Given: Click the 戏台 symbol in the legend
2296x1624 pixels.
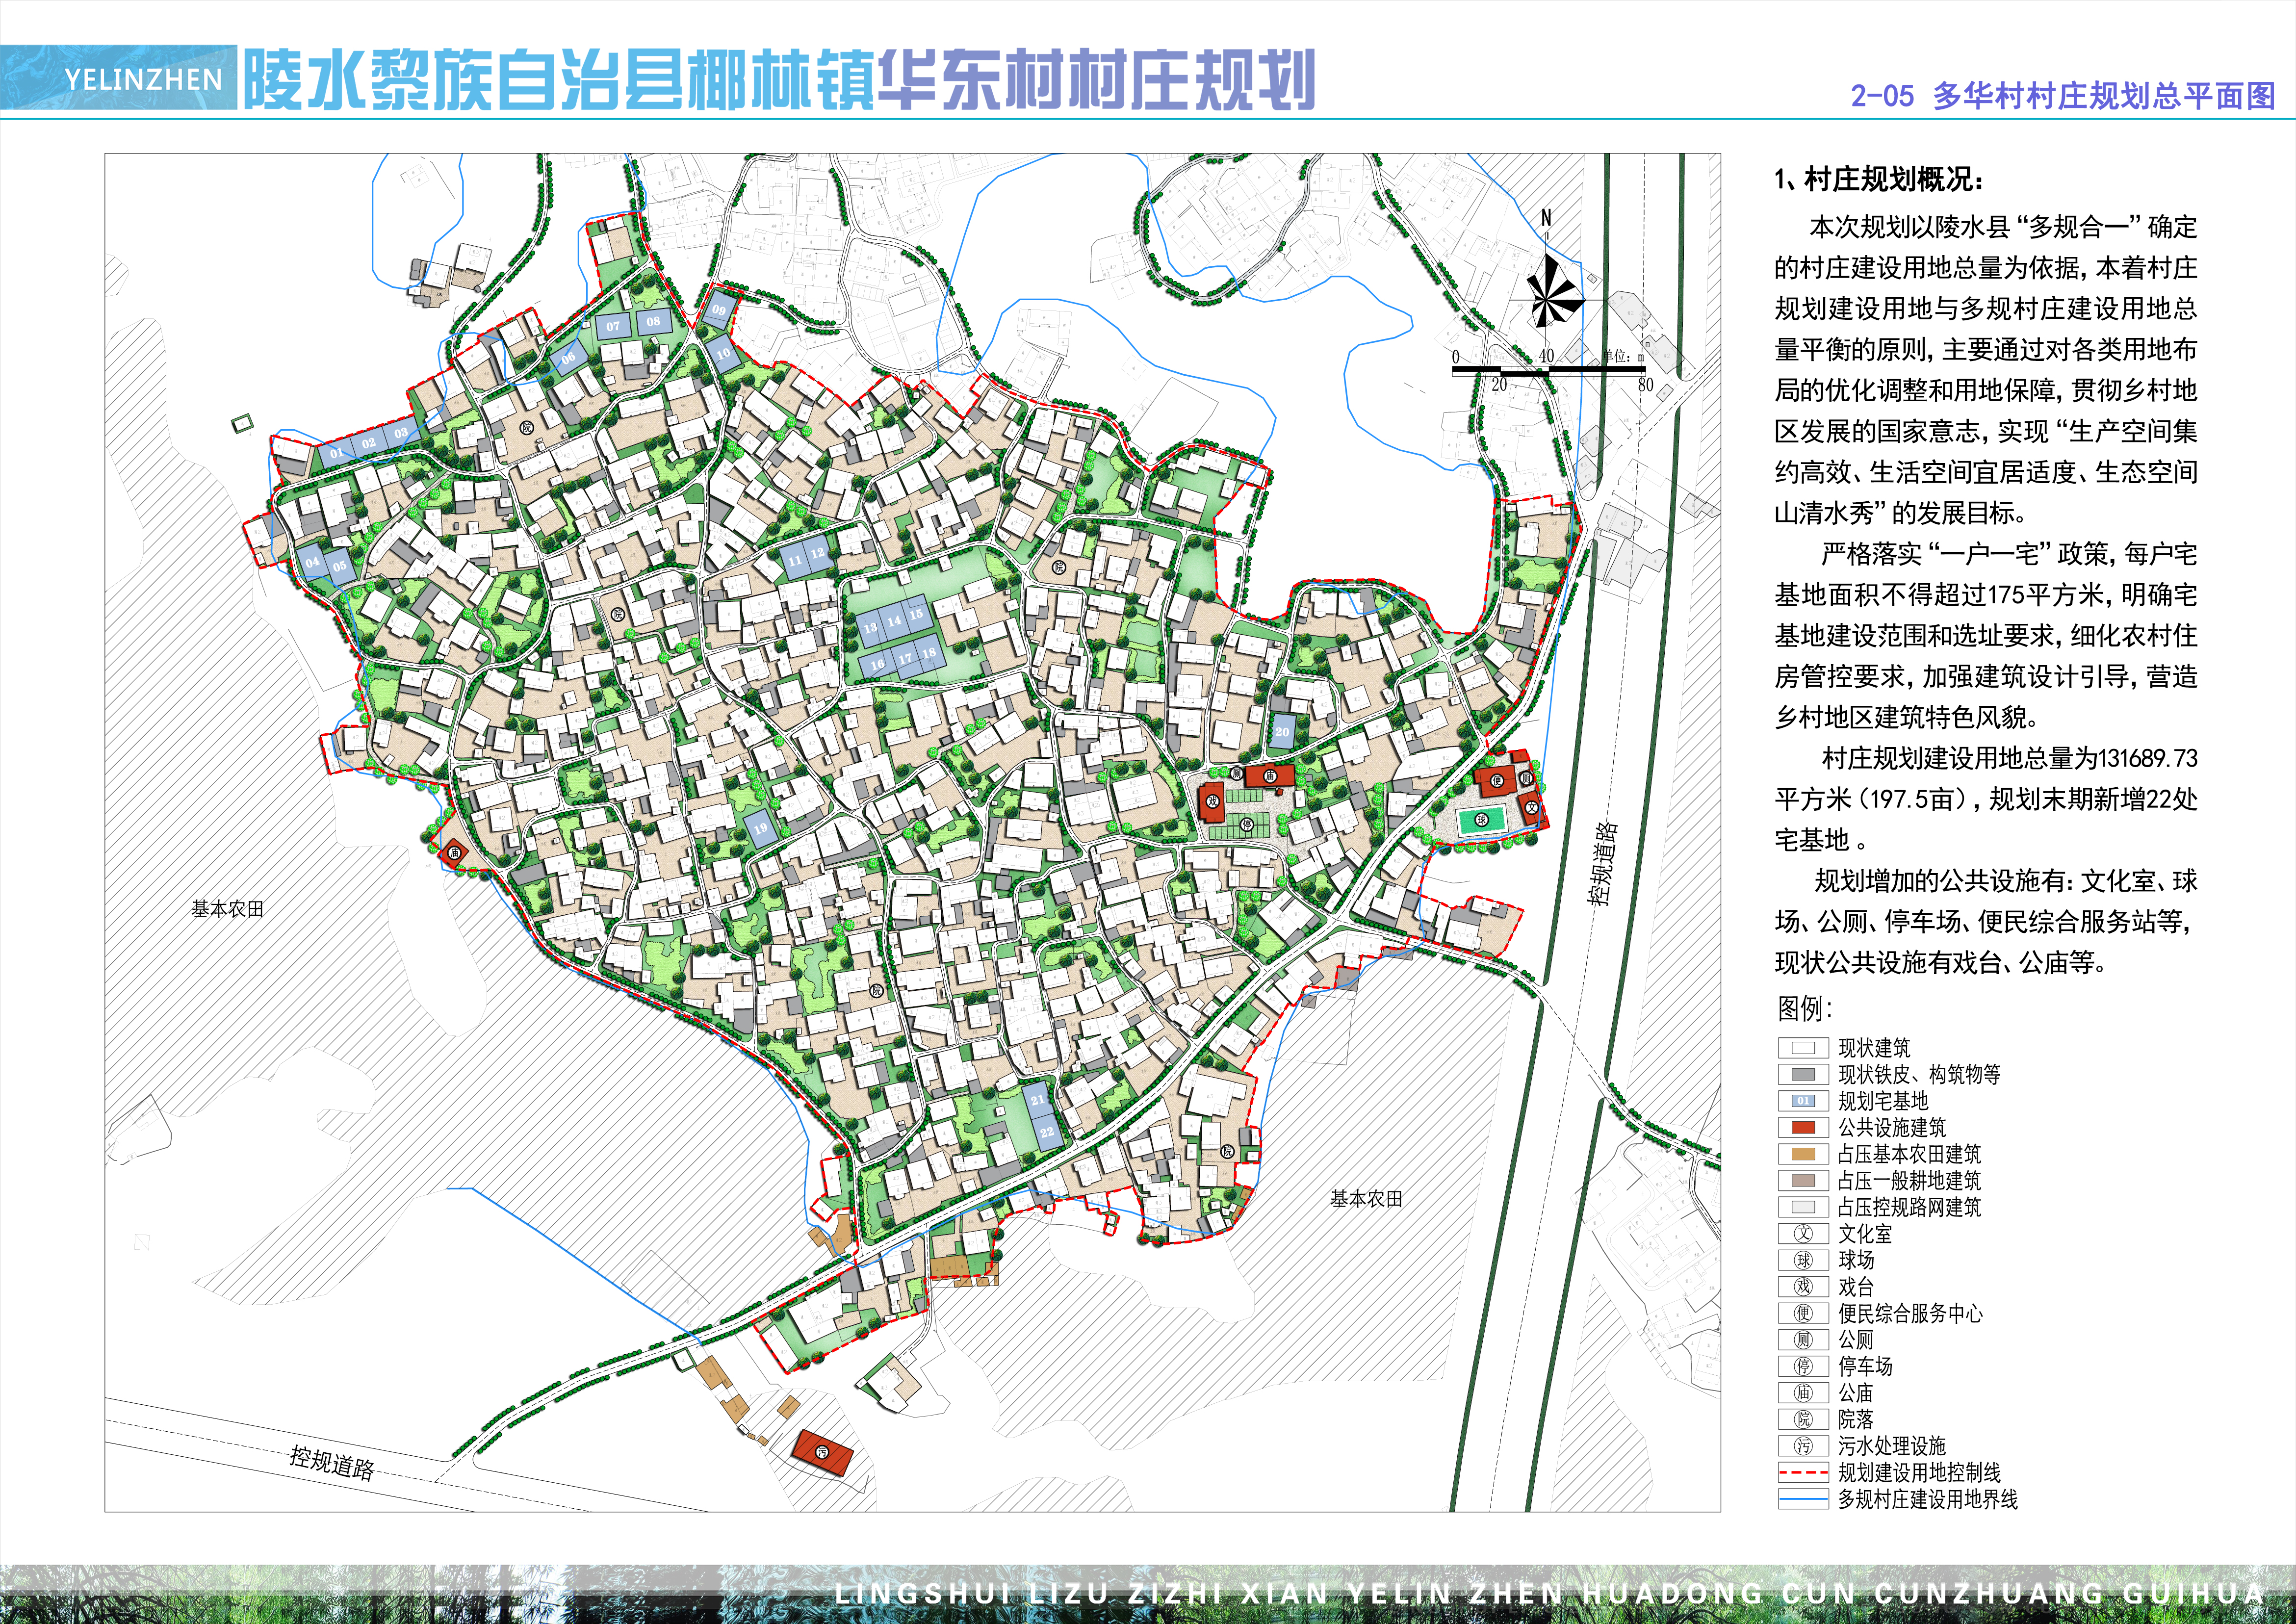Looking at the screenshot, I should point(1803,1286).
